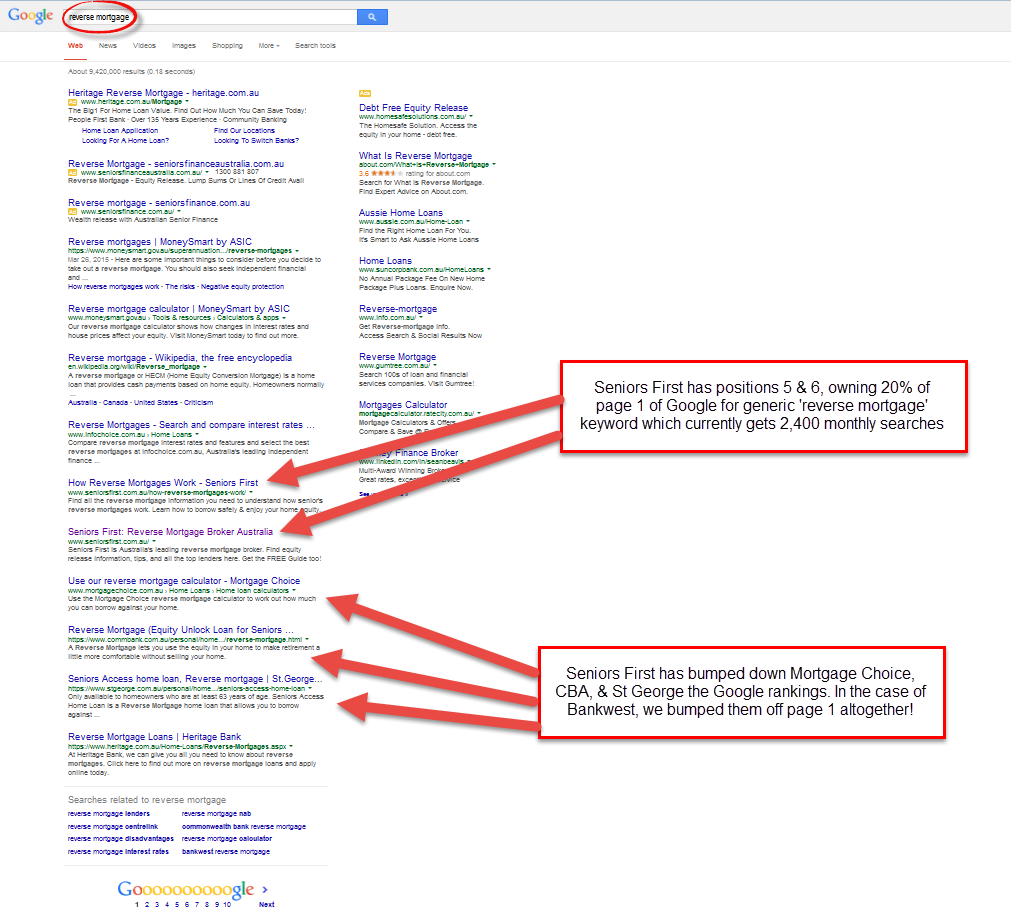Image resolution: width=1011 pixels, height=923 pixels.
Task: Open the 'Home Loan Application' sitelink
Action: [120, 131]
